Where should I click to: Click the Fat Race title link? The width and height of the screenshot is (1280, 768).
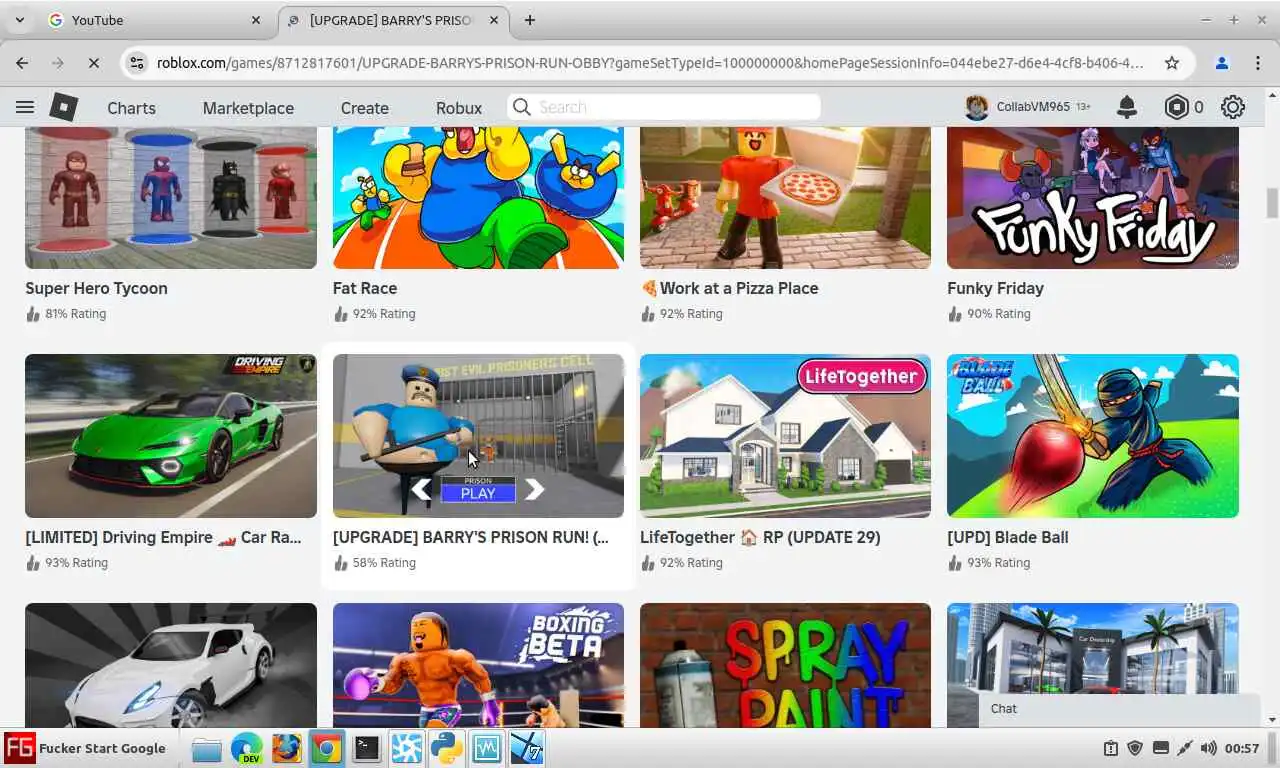365,288
